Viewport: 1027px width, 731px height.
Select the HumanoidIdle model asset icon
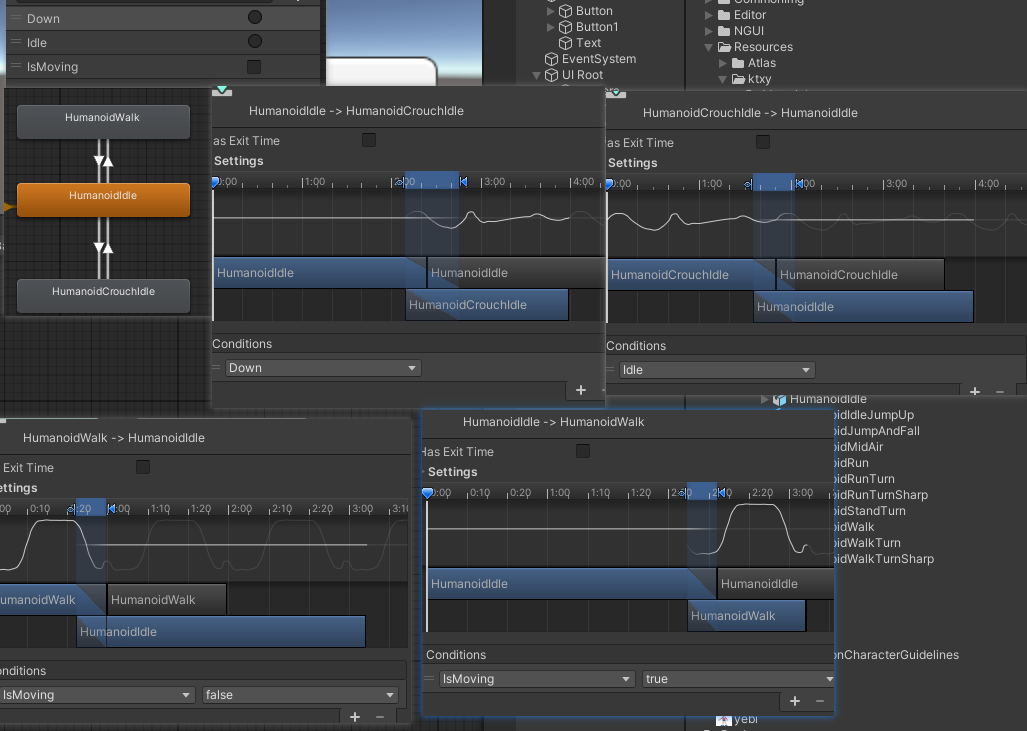[779, 400]
